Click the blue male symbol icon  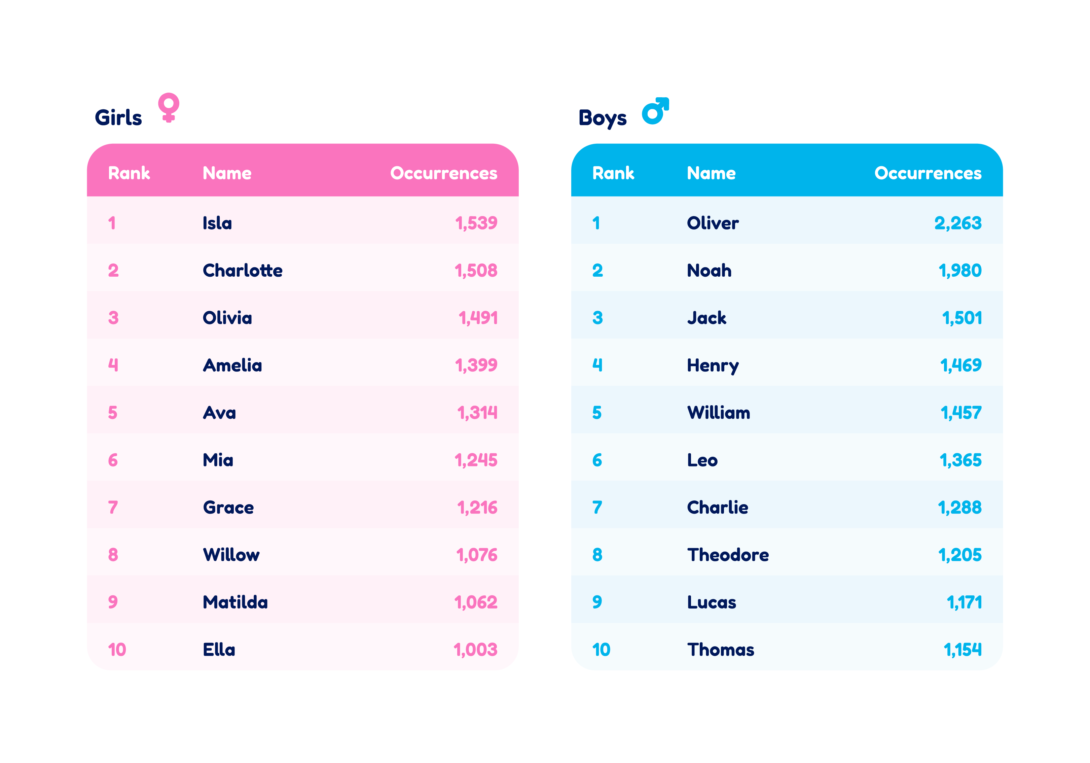[655, 111]
